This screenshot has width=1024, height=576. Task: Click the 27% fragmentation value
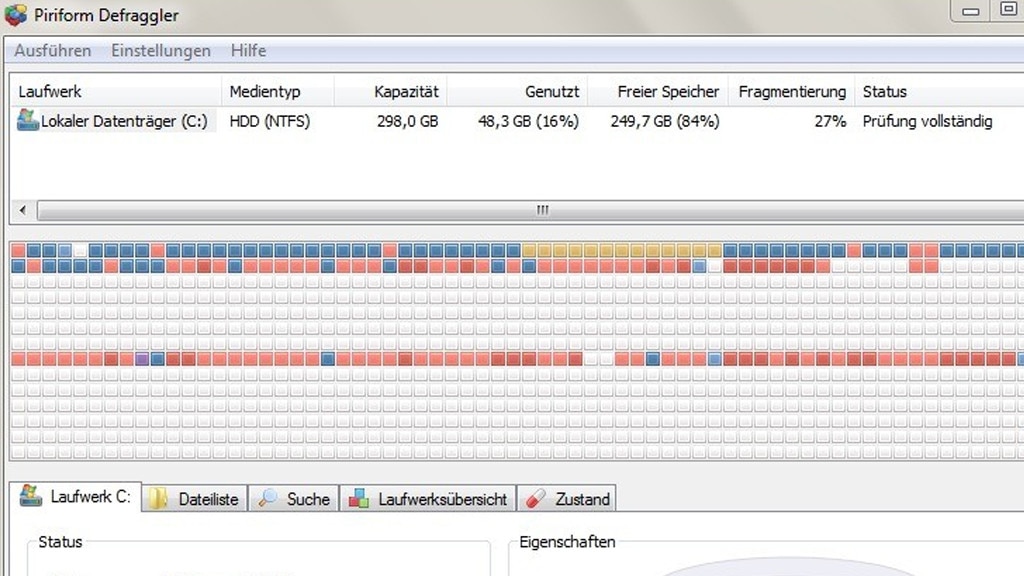(830, 121)
